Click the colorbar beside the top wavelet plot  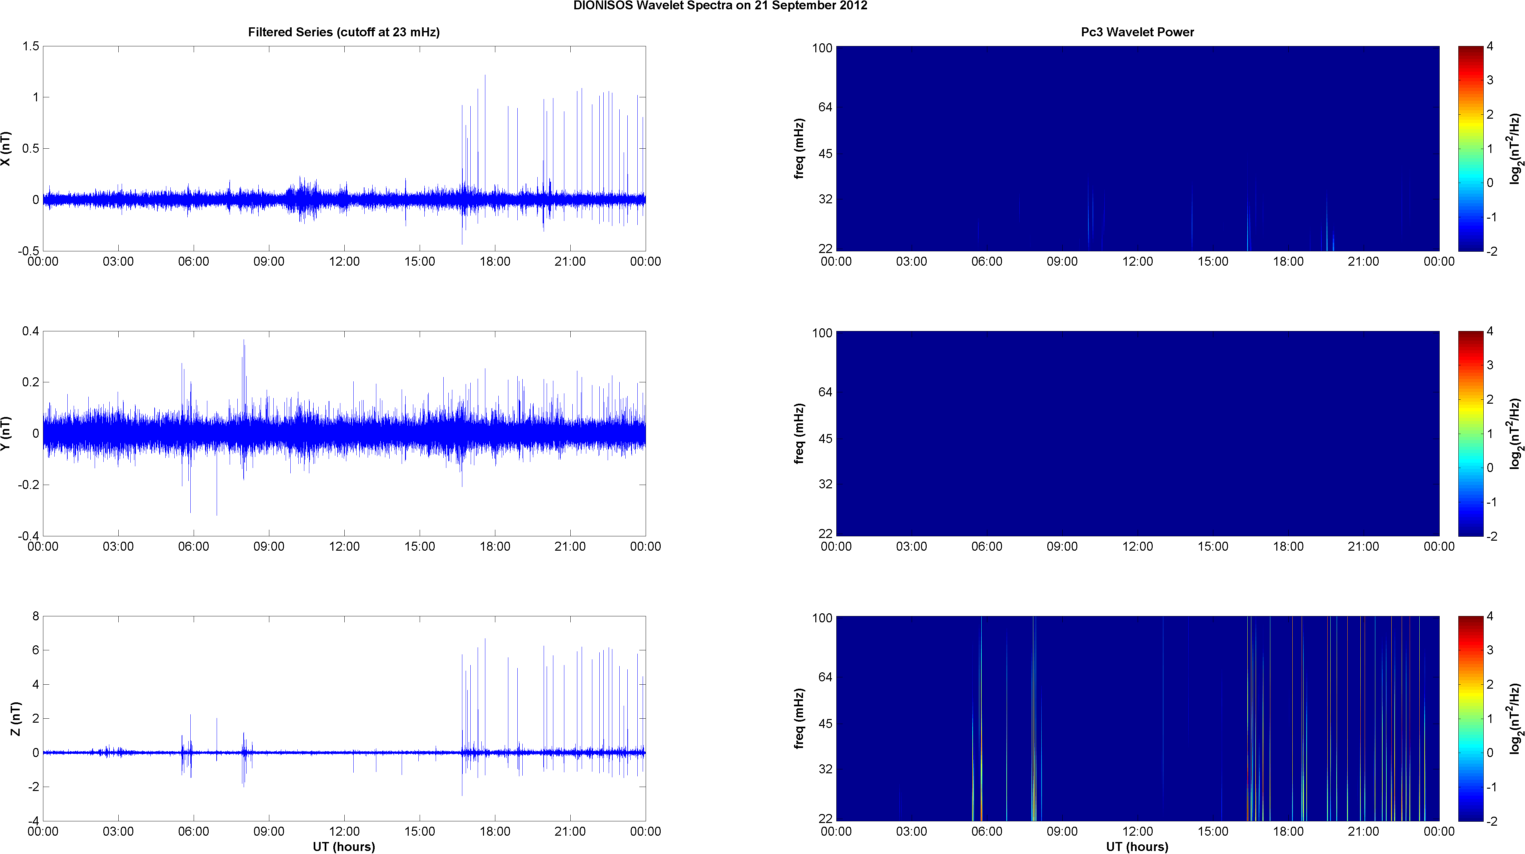1470,148
